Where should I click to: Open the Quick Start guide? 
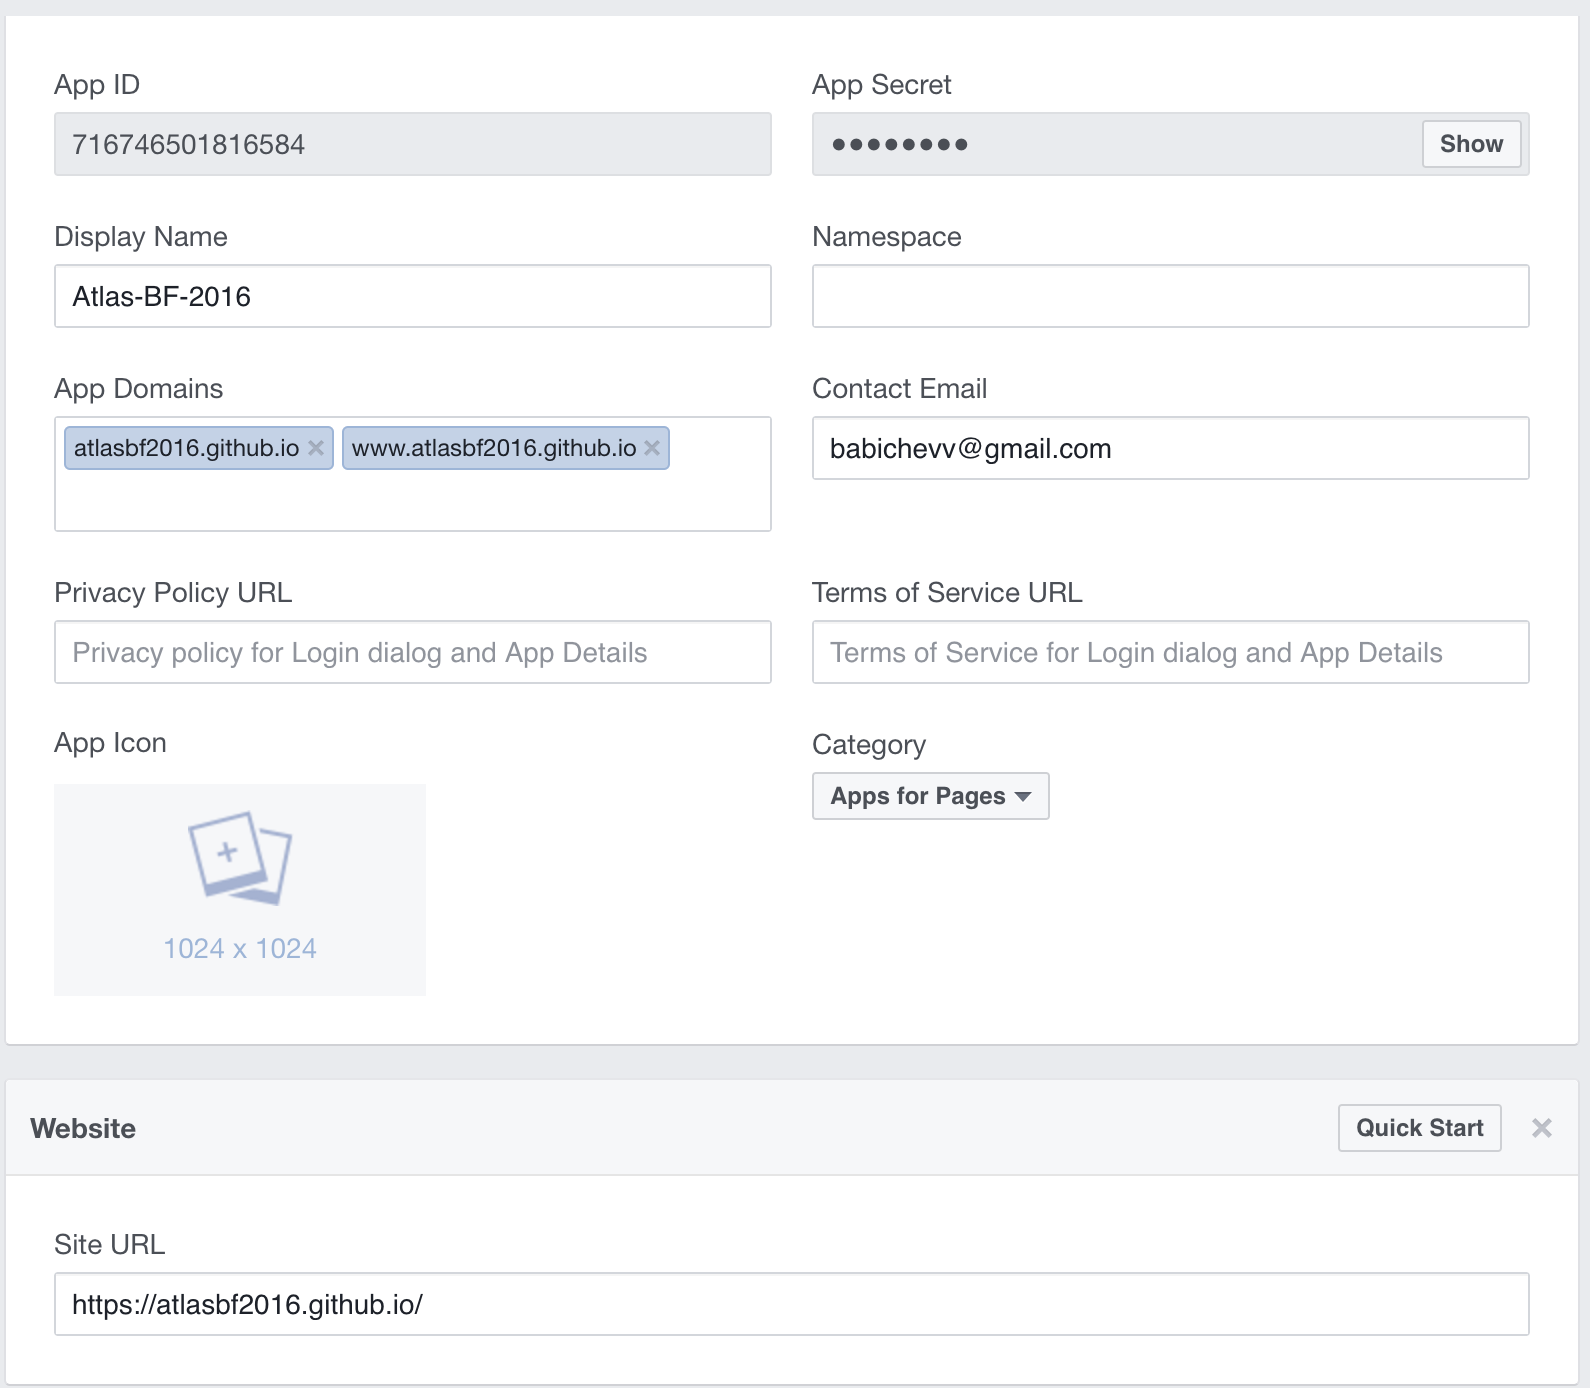[x=1419, y=1128]
